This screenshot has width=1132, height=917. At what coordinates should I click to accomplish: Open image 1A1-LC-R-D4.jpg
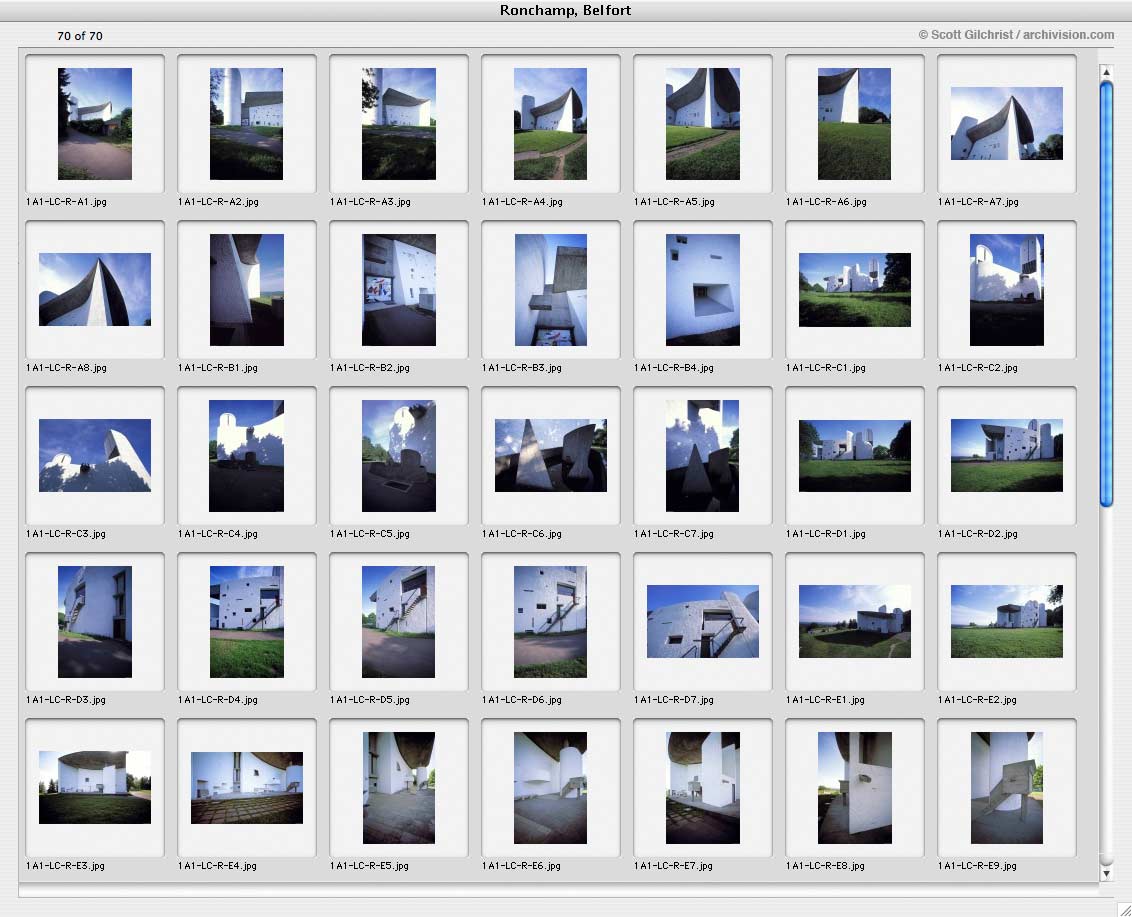(x=246, y=622)
